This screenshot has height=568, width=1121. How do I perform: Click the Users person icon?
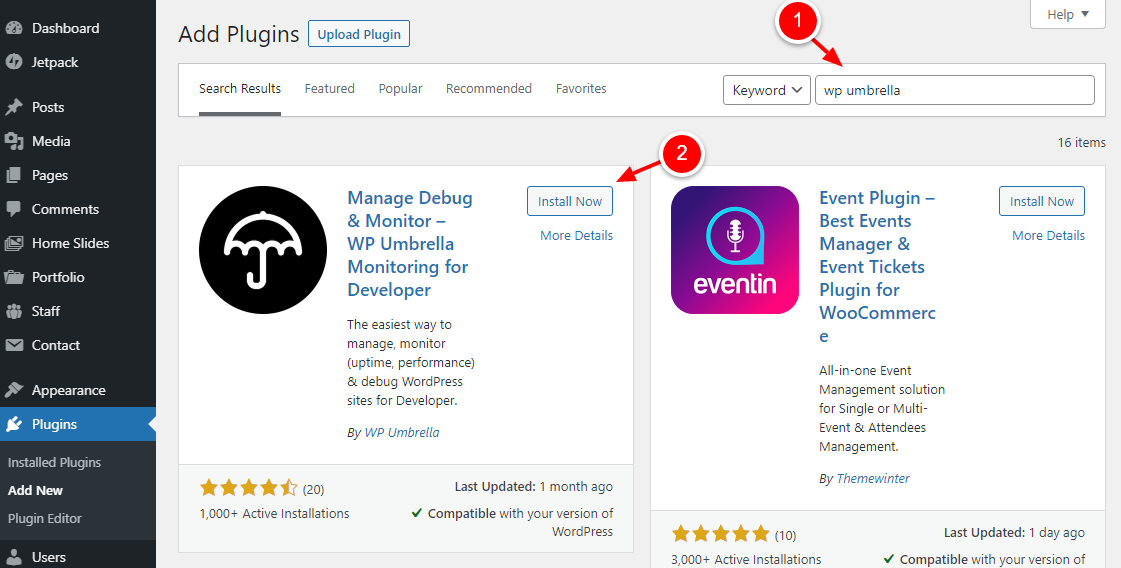coord(14,557)
